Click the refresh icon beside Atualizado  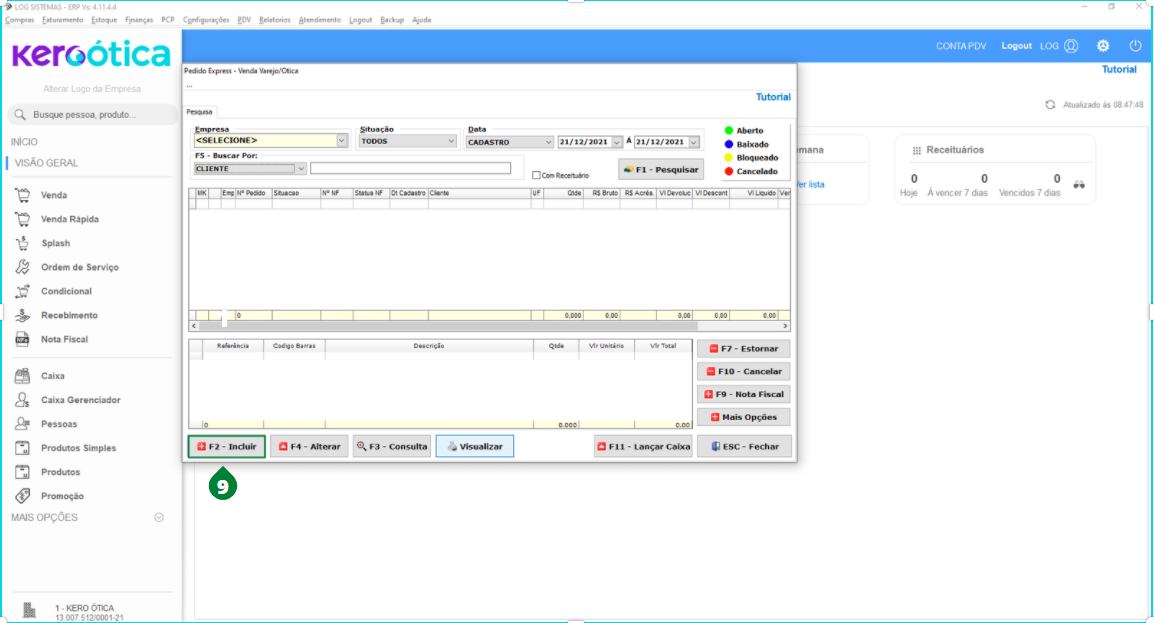pos(1050,105)
